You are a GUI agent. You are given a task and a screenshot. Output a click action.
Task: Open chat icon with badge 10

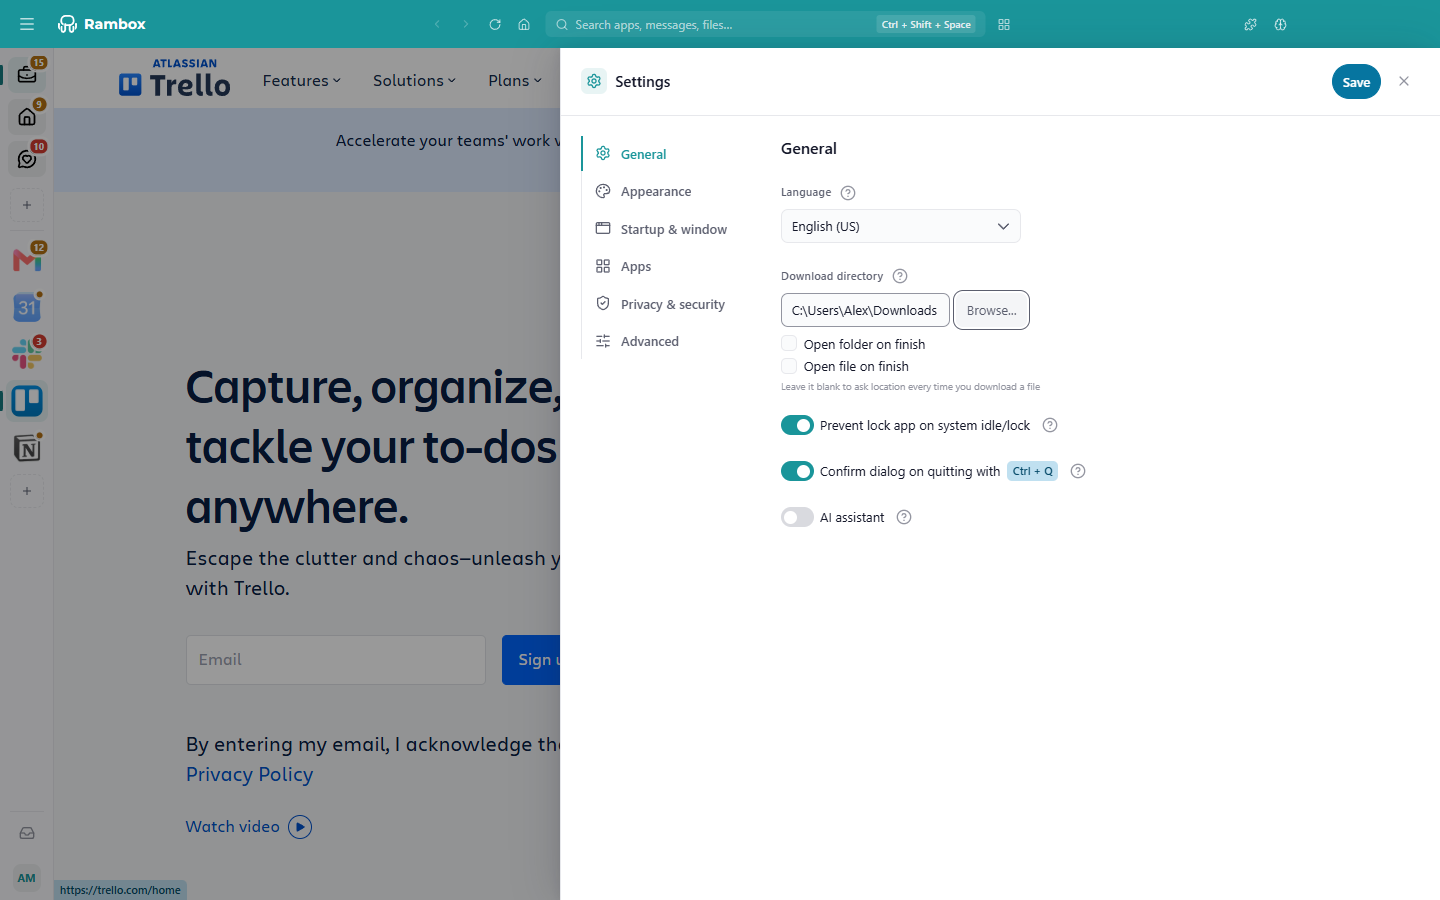pyautogui.click(x=27, y=159)
